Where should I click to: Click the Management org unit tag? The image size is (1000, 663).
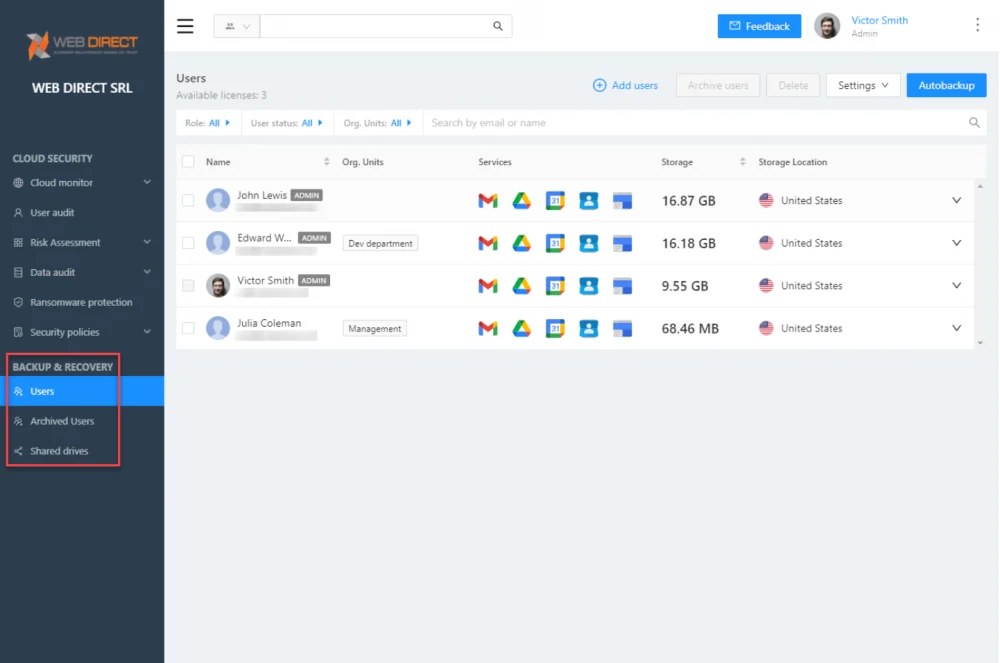coord(374,329)
